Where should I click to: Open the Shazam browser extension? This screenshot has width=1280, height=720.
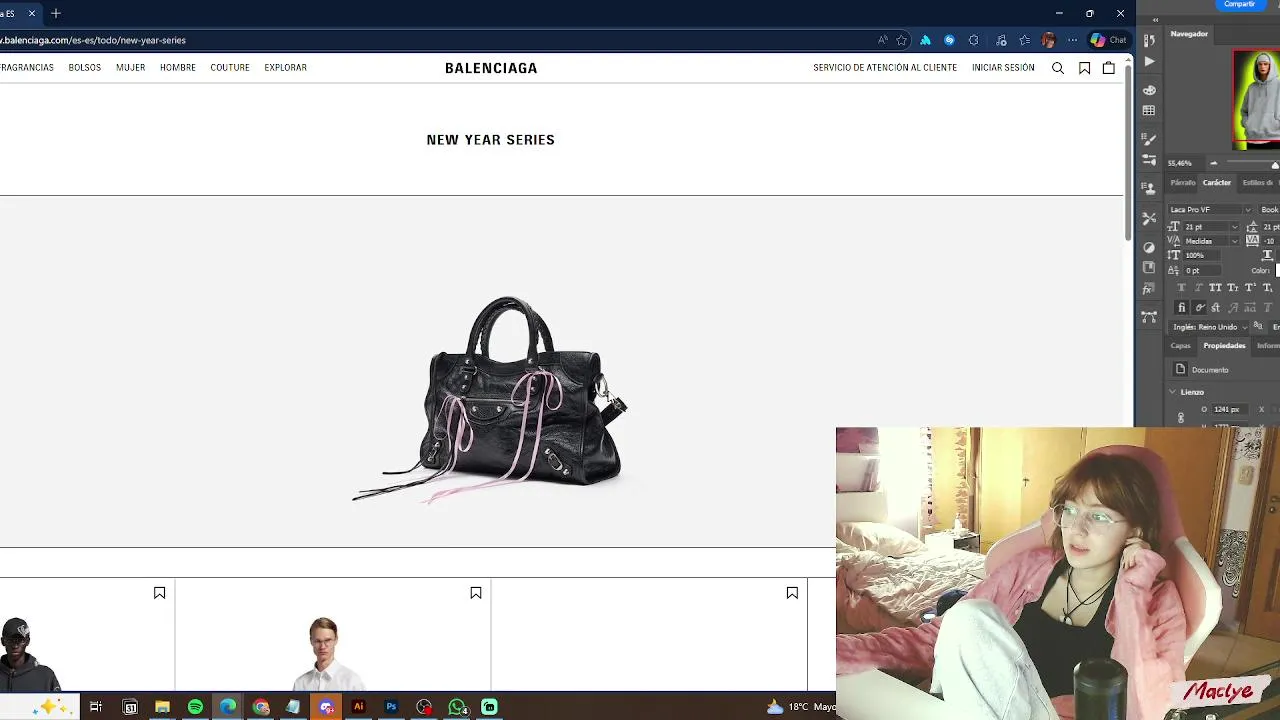coord(949,40)
